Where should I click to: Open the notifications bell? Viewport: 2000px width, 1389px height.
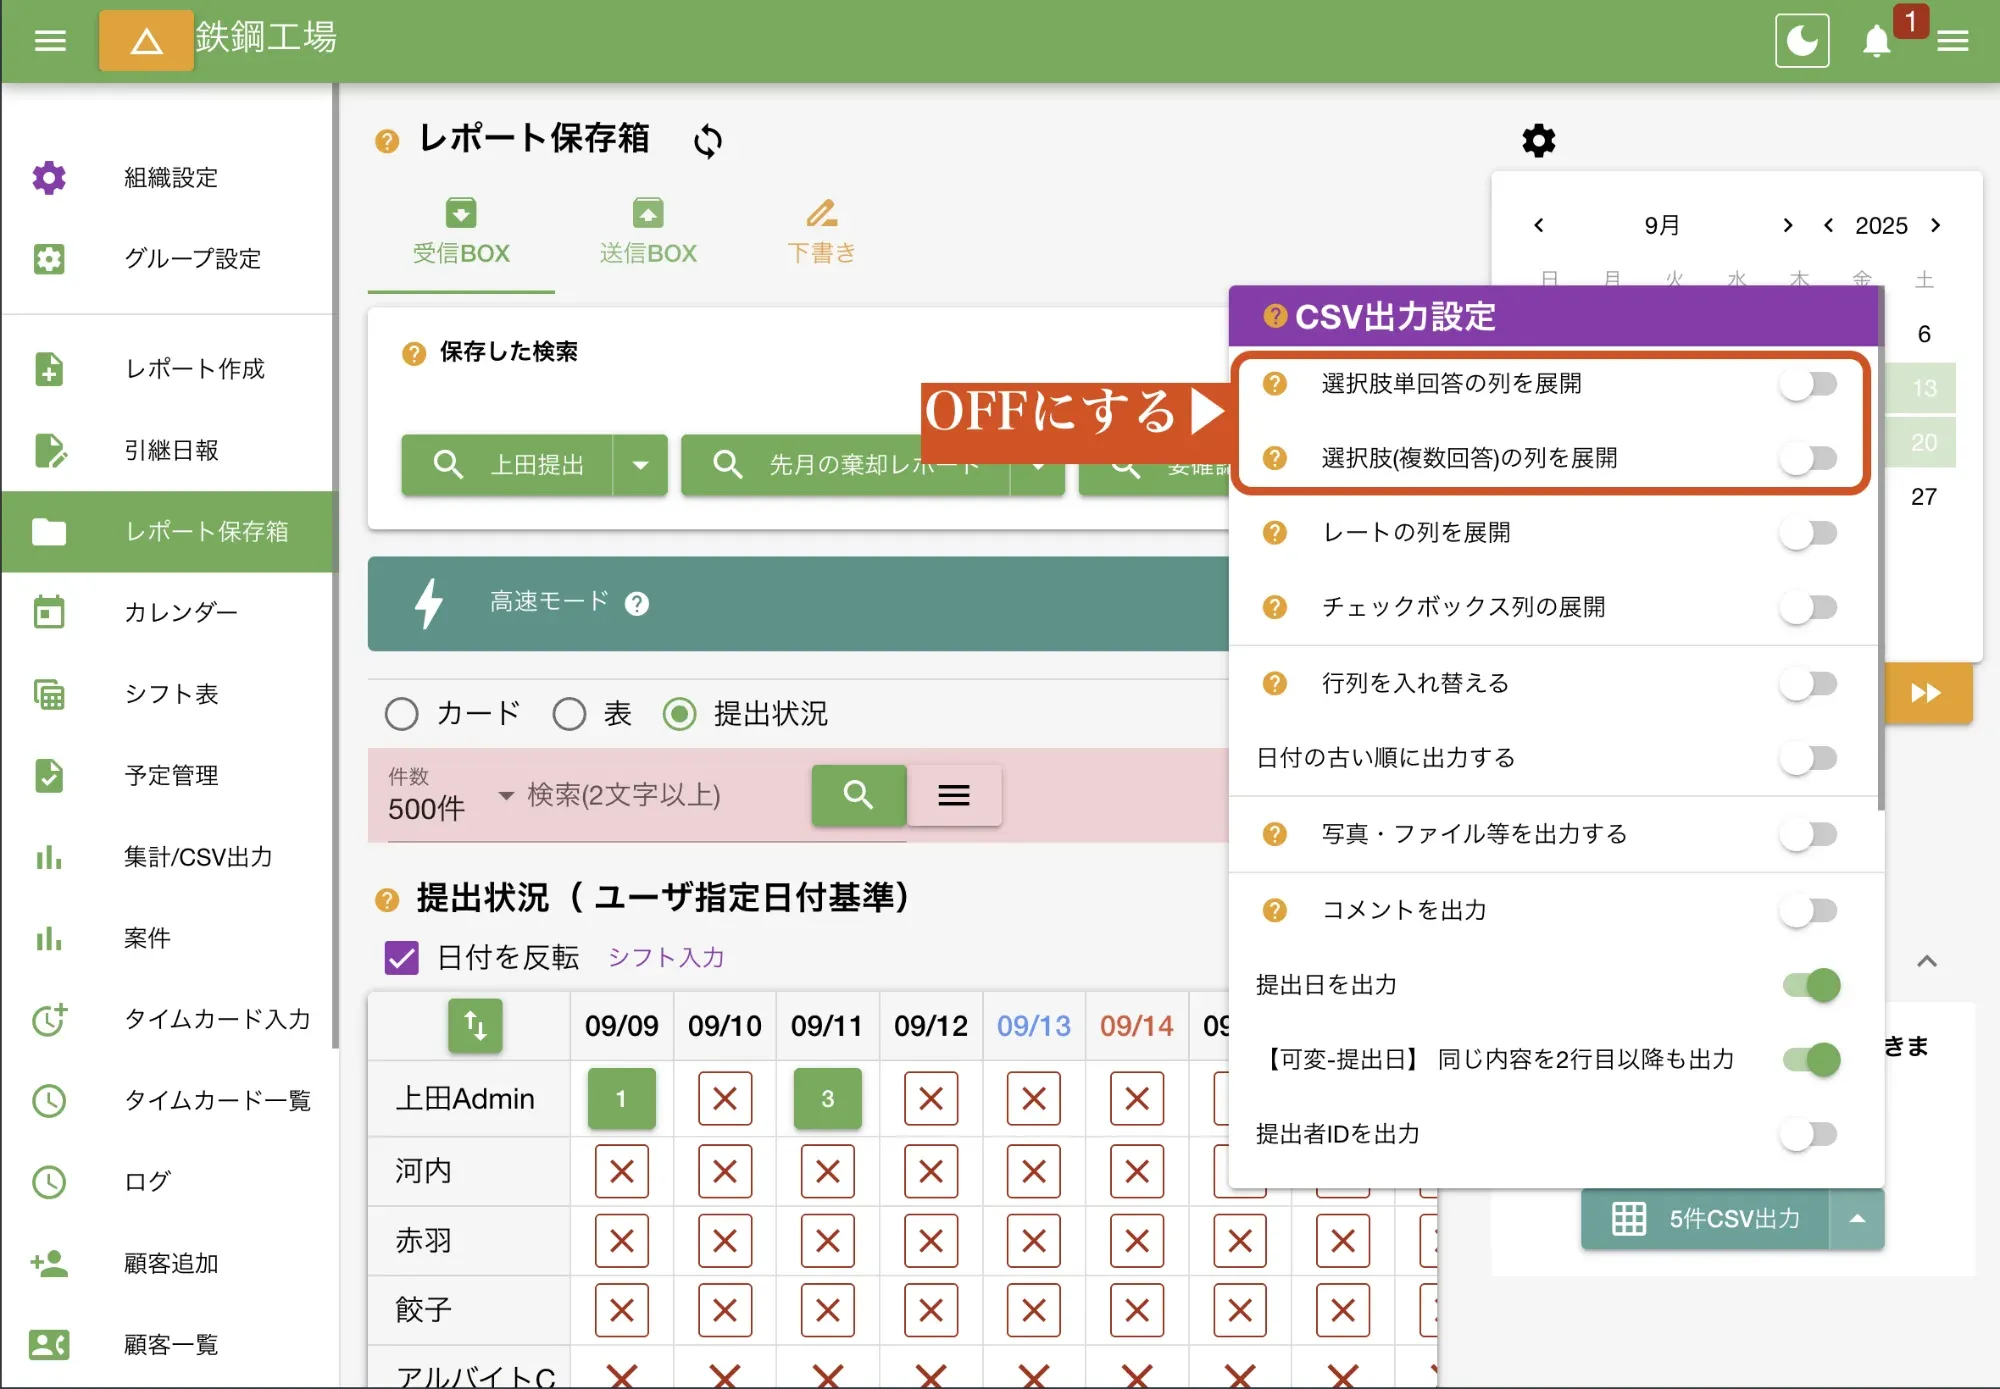click(x=1878, y=42)
